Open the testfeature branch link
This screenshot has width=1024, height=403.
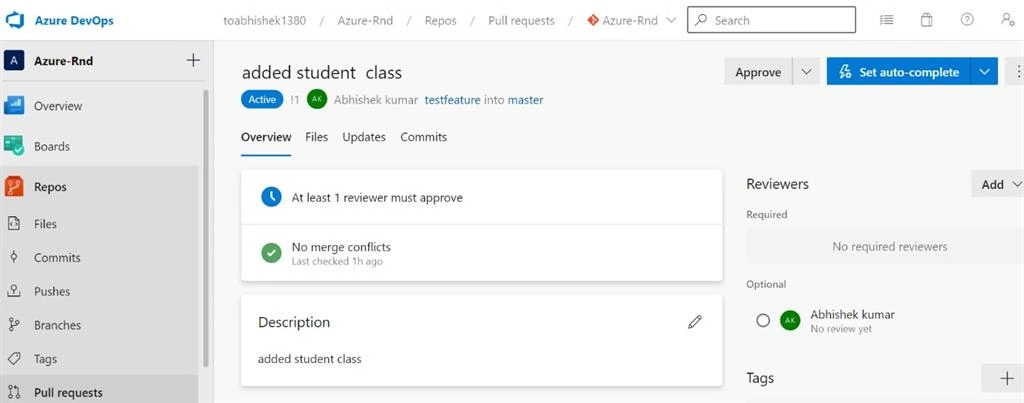click(x=453, y=100)
